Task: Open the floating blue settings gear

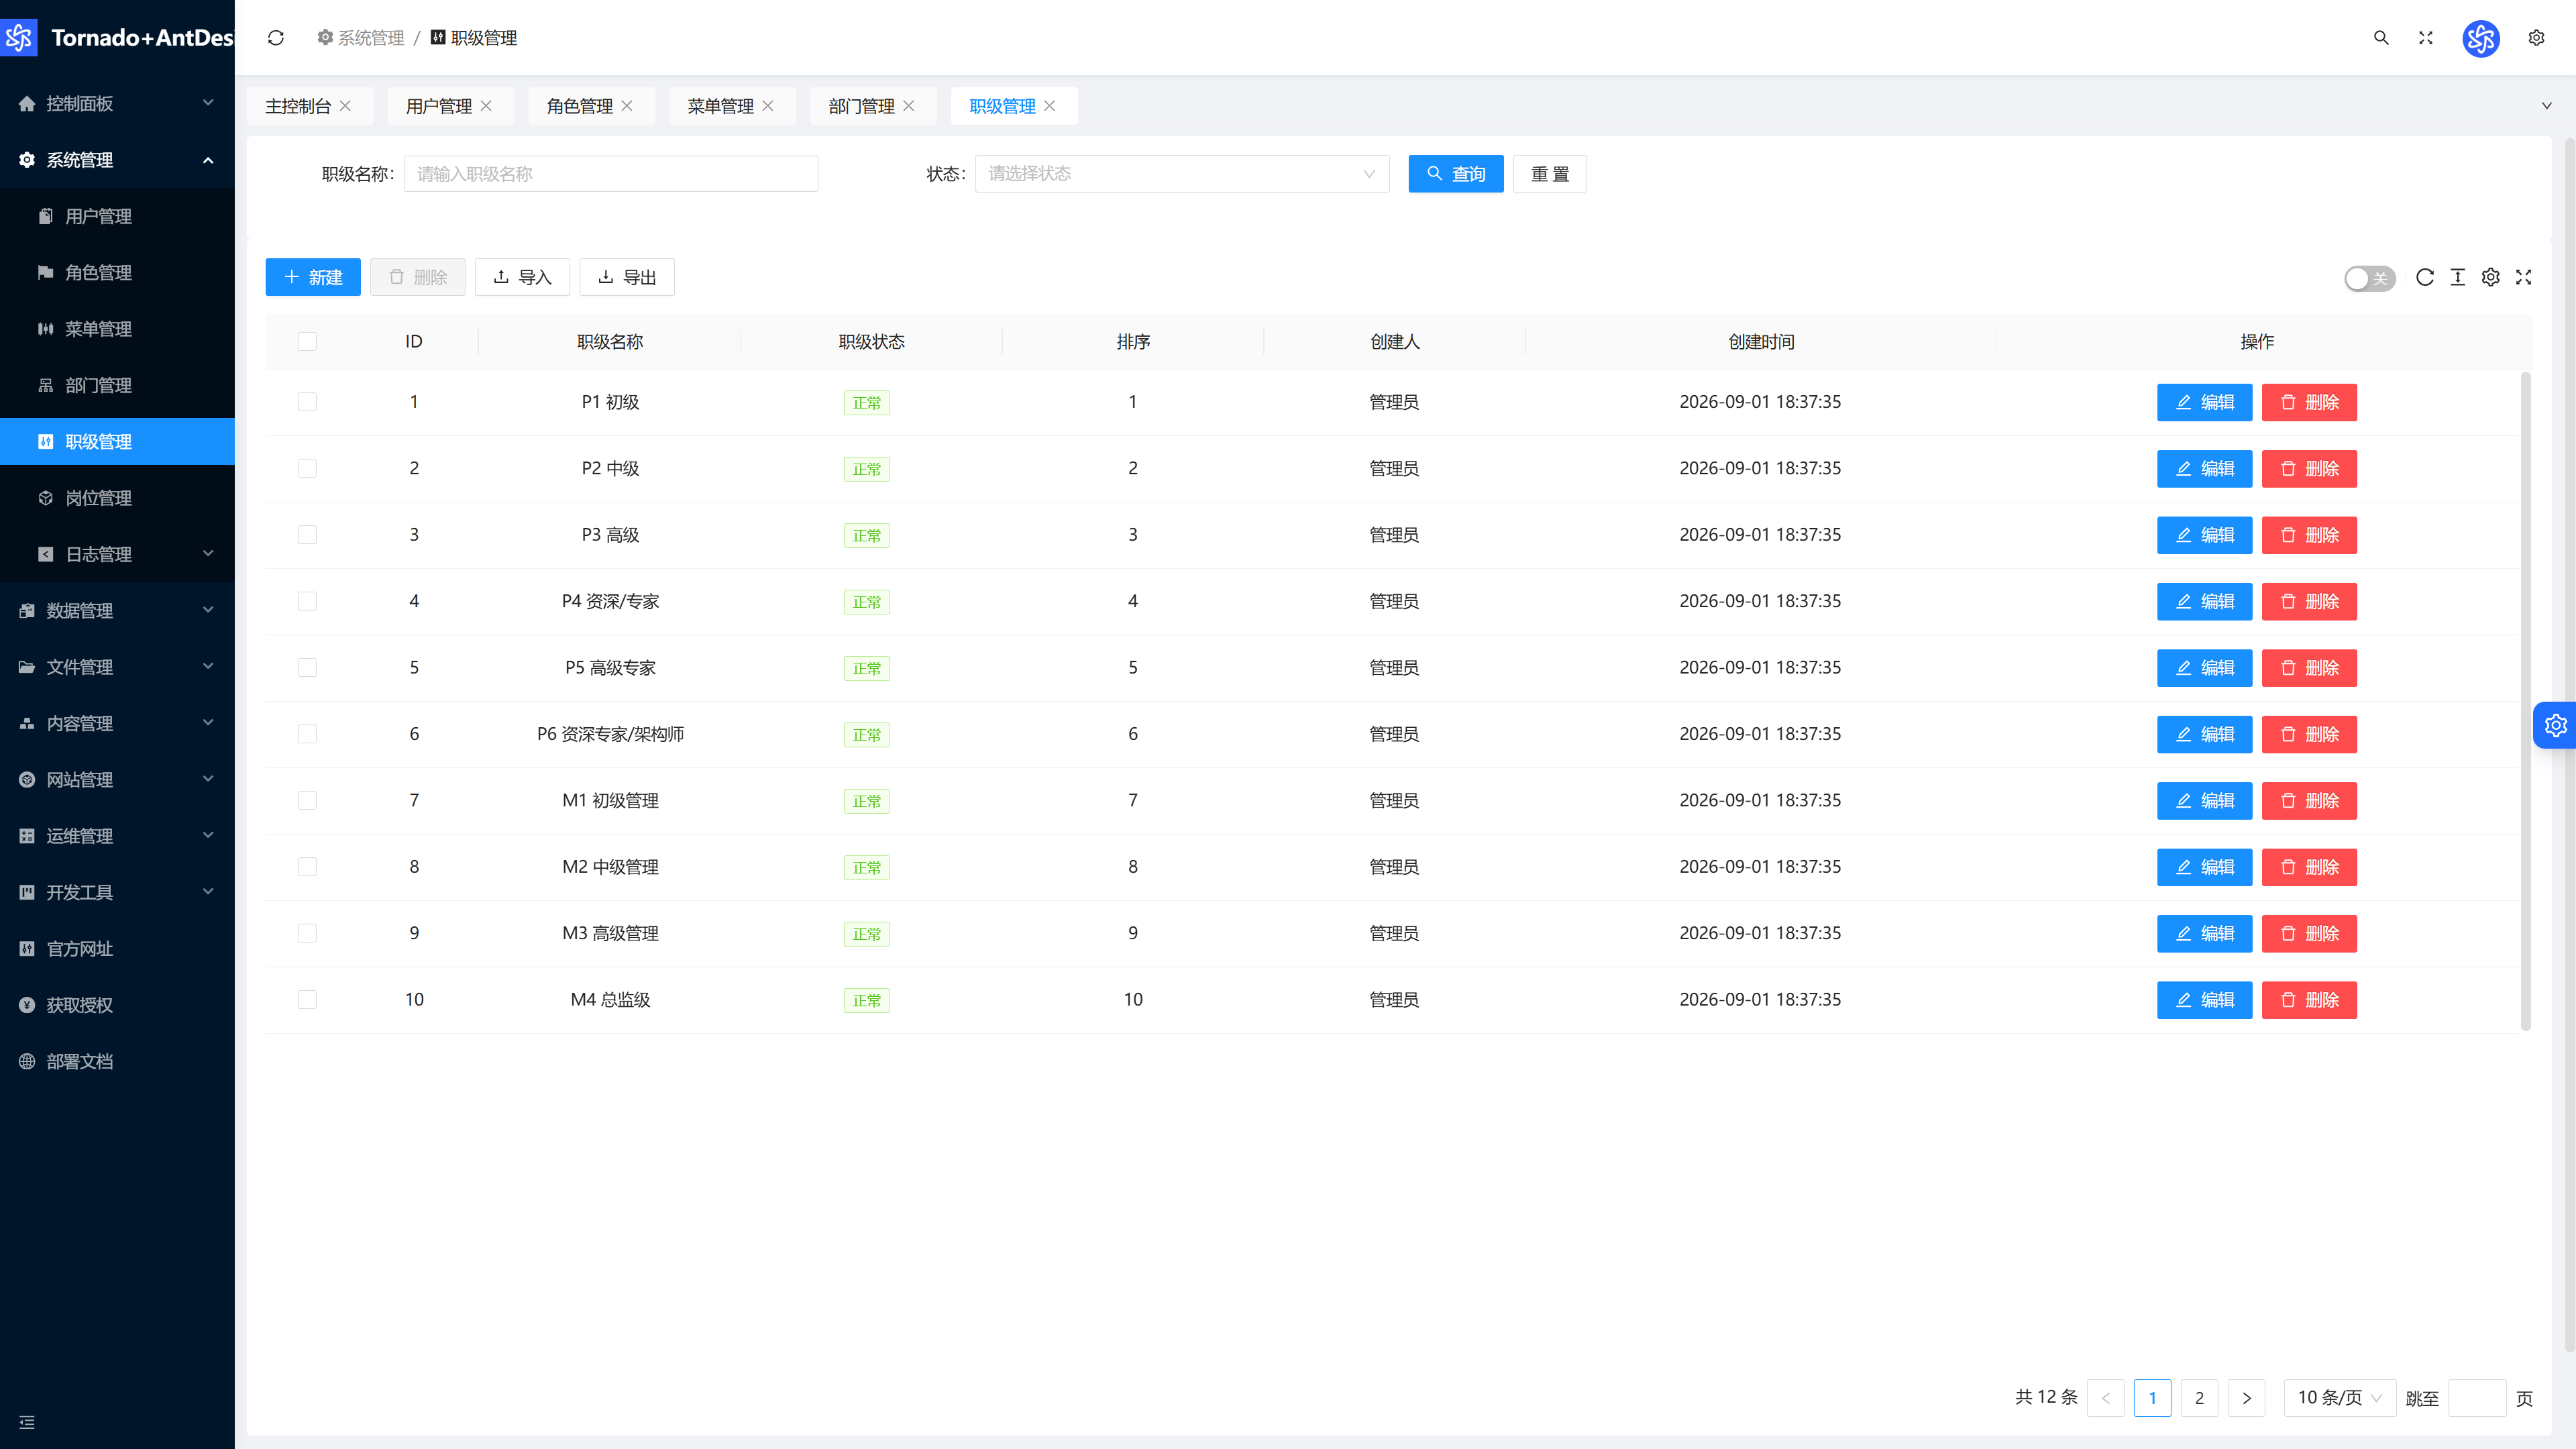Action: (x=2556, y=725)
